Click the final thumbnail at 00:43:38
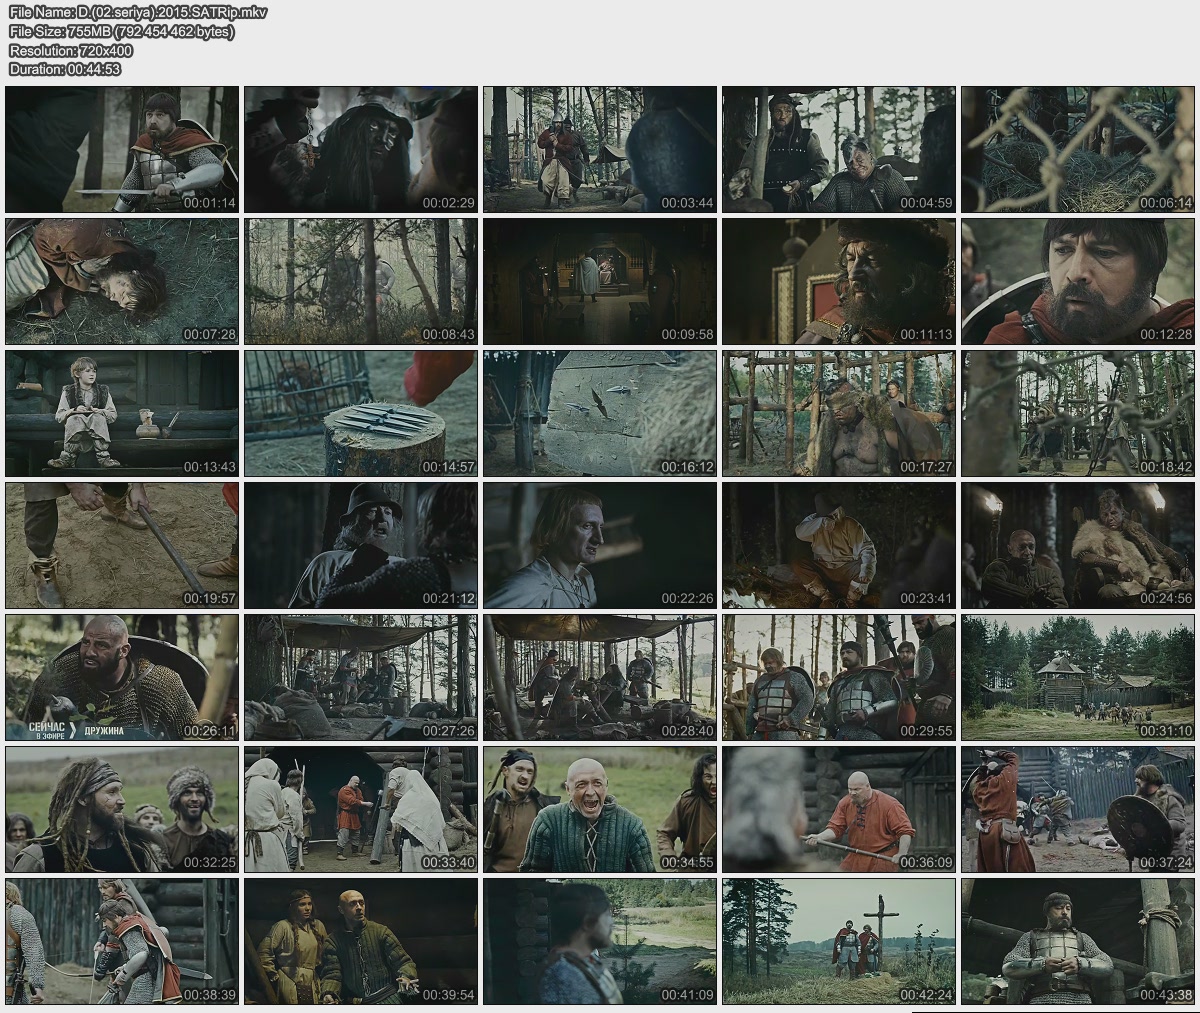 tap(1078, 941)
